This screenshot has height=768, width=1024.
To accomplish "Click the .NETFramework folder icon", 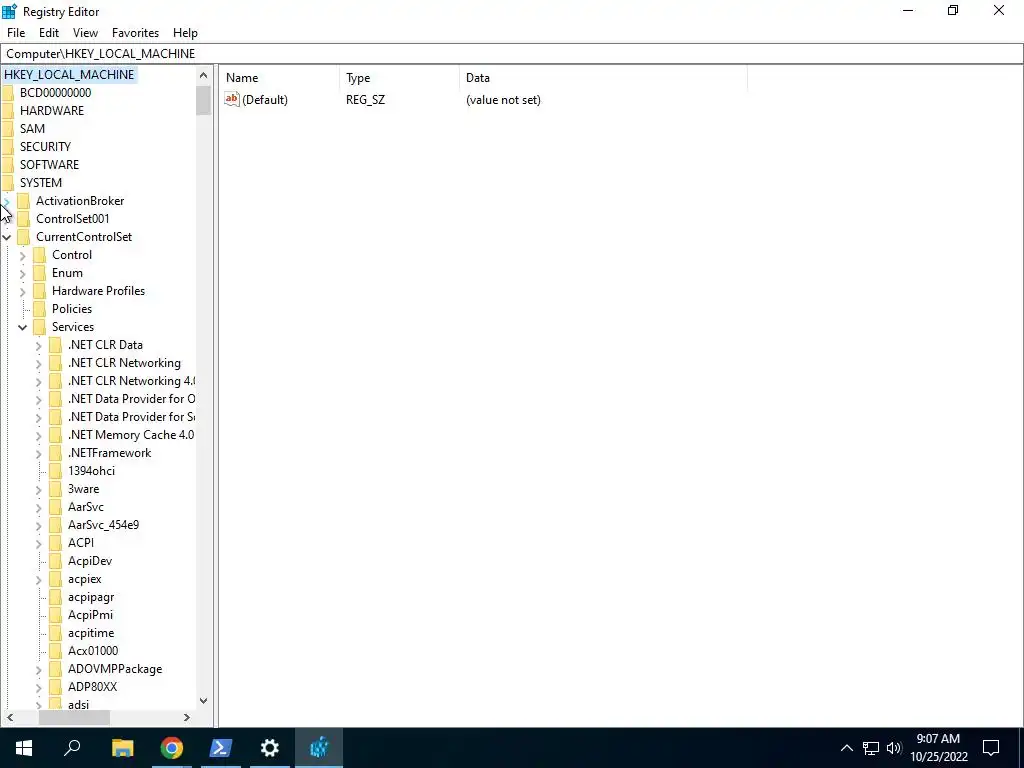I will pos(56,453).
